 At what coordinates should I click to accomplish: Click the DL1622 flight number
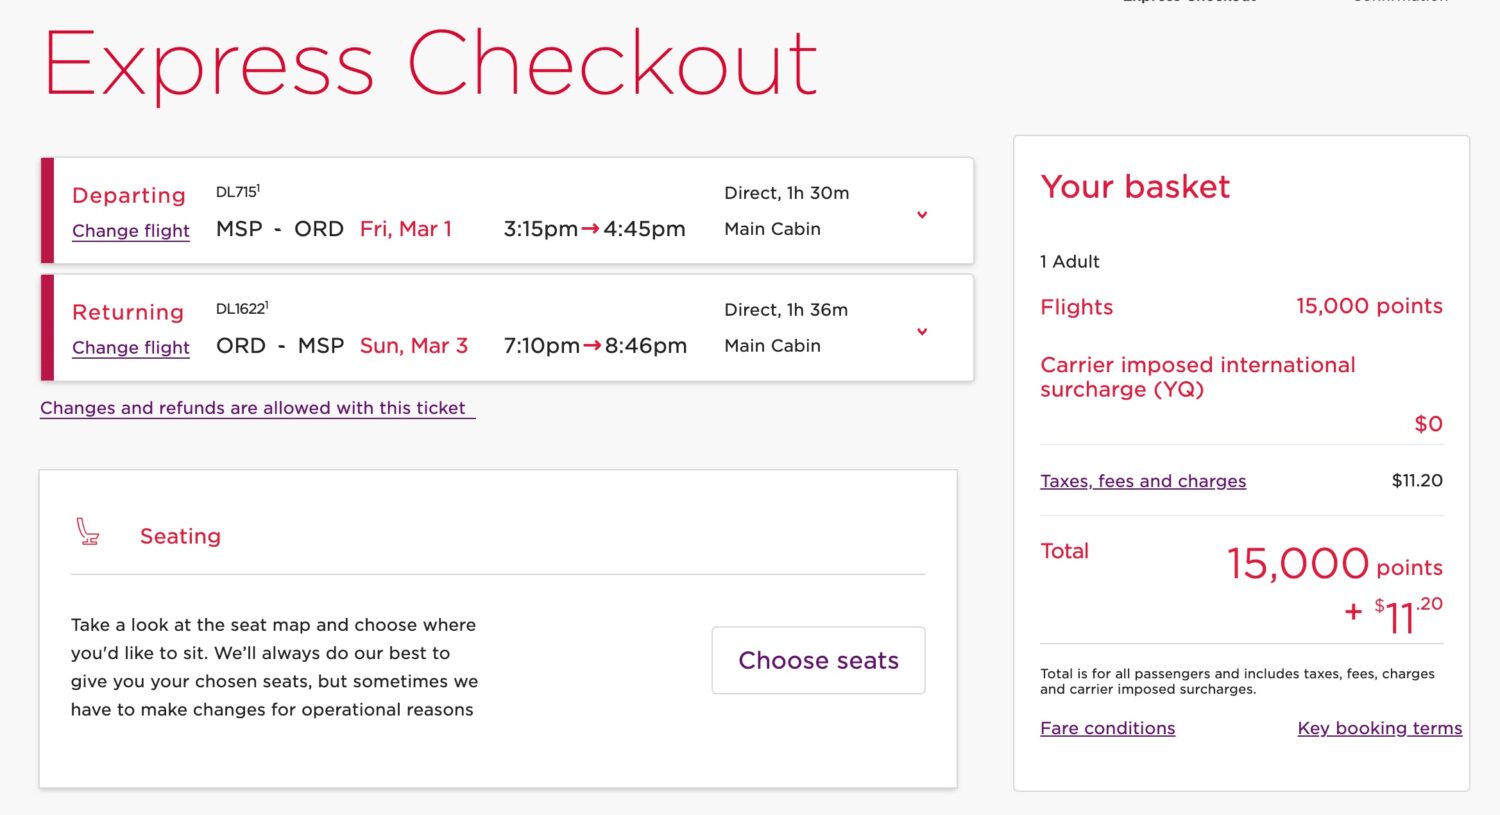coord(240,308)
